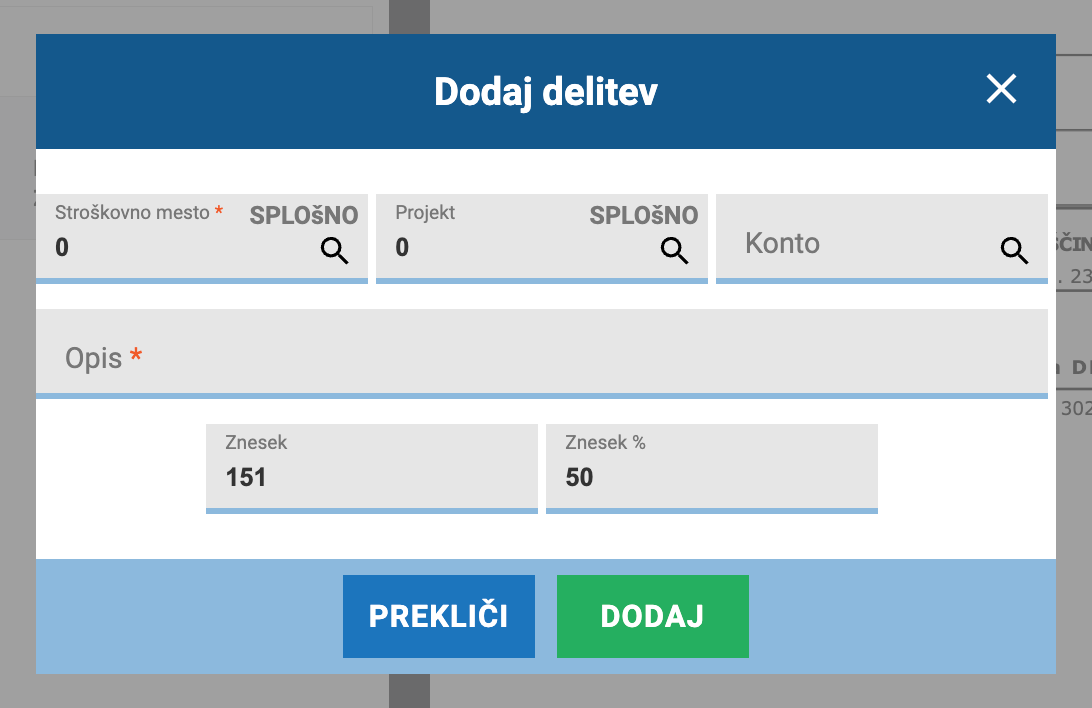Select the Opis description field

tap(542, 354)
